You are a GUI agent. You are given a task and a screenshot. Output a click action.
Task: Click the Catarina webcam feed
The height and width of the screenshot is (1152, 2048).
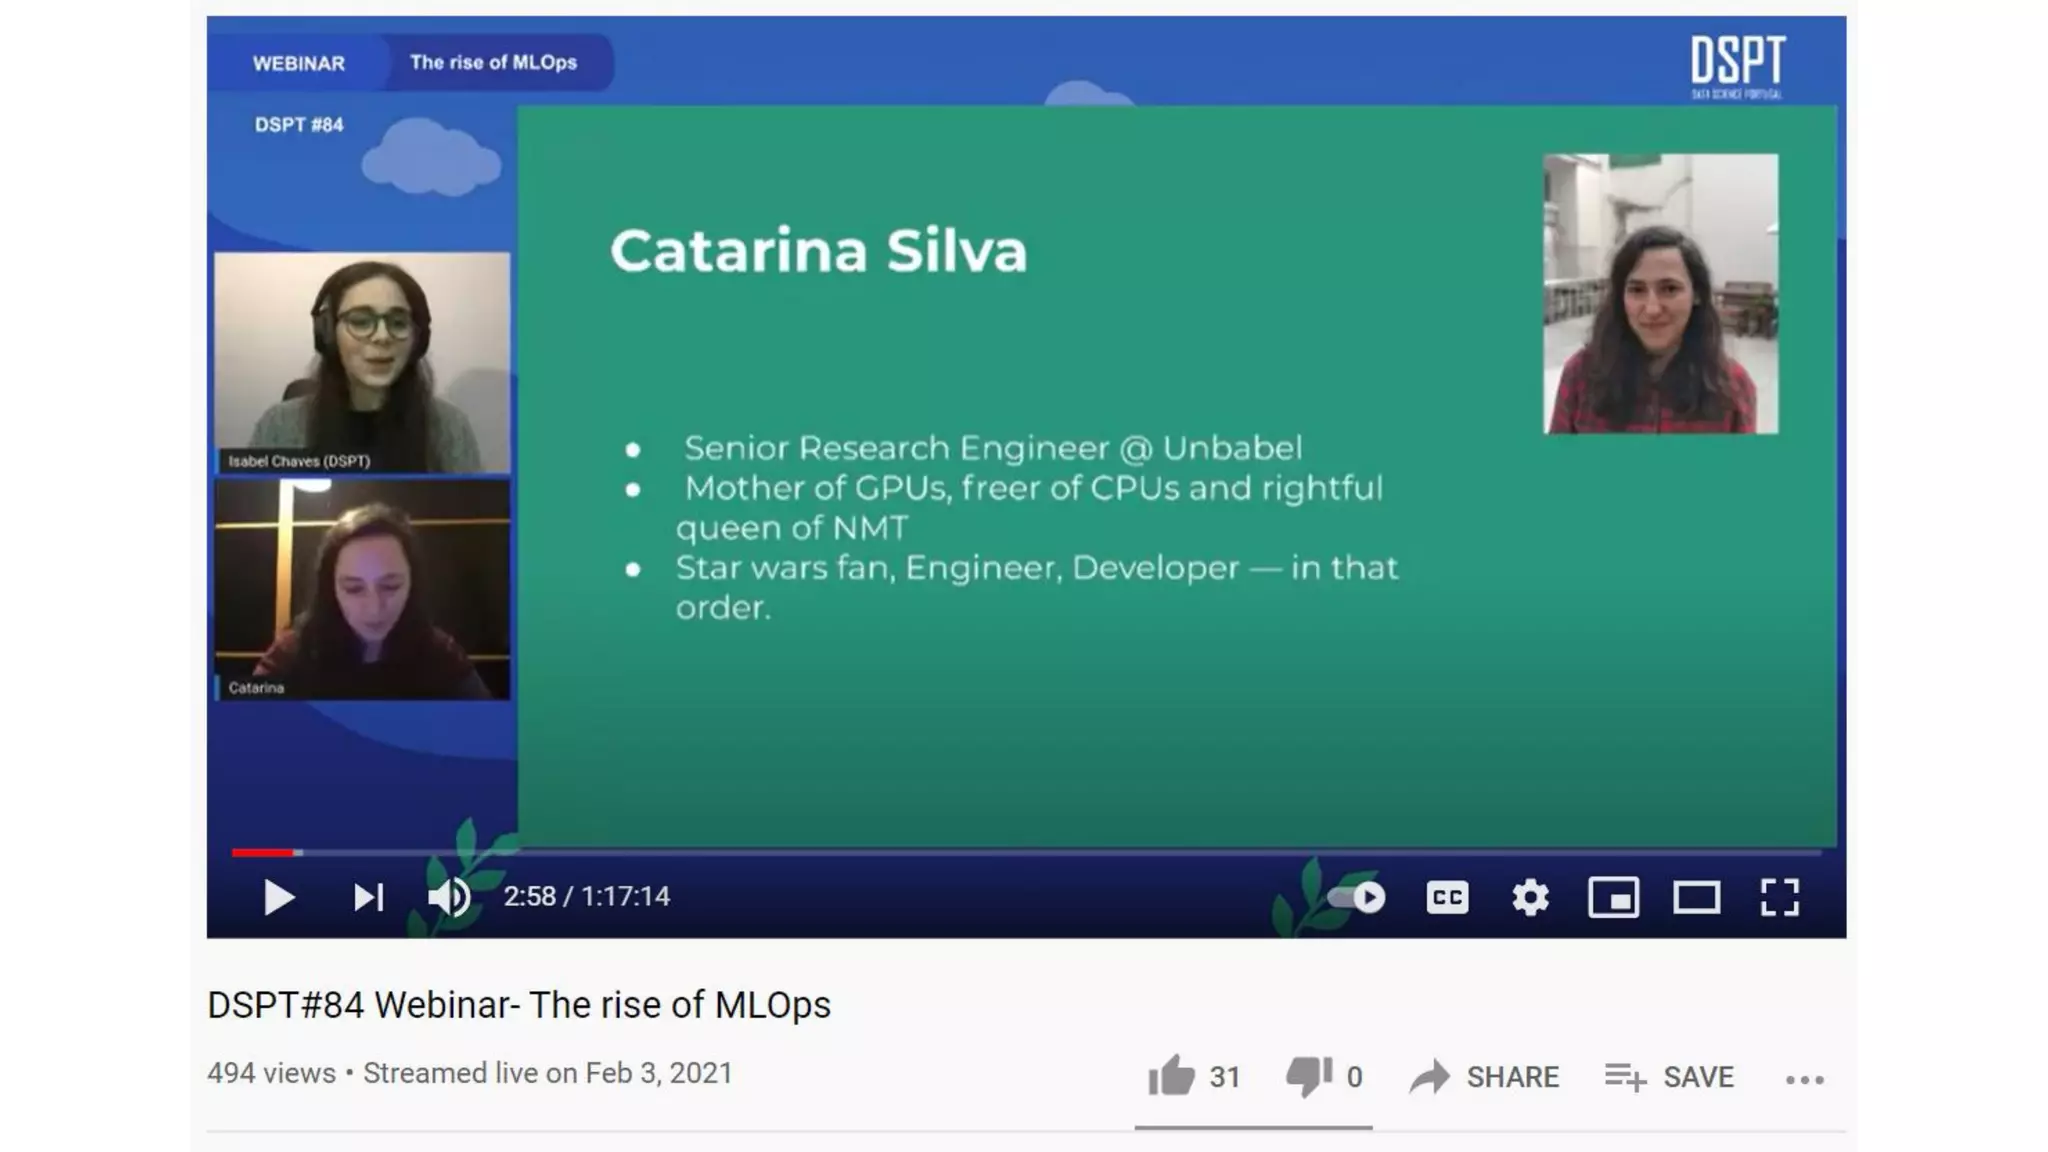pyautogui.click(x=362, y=589)
